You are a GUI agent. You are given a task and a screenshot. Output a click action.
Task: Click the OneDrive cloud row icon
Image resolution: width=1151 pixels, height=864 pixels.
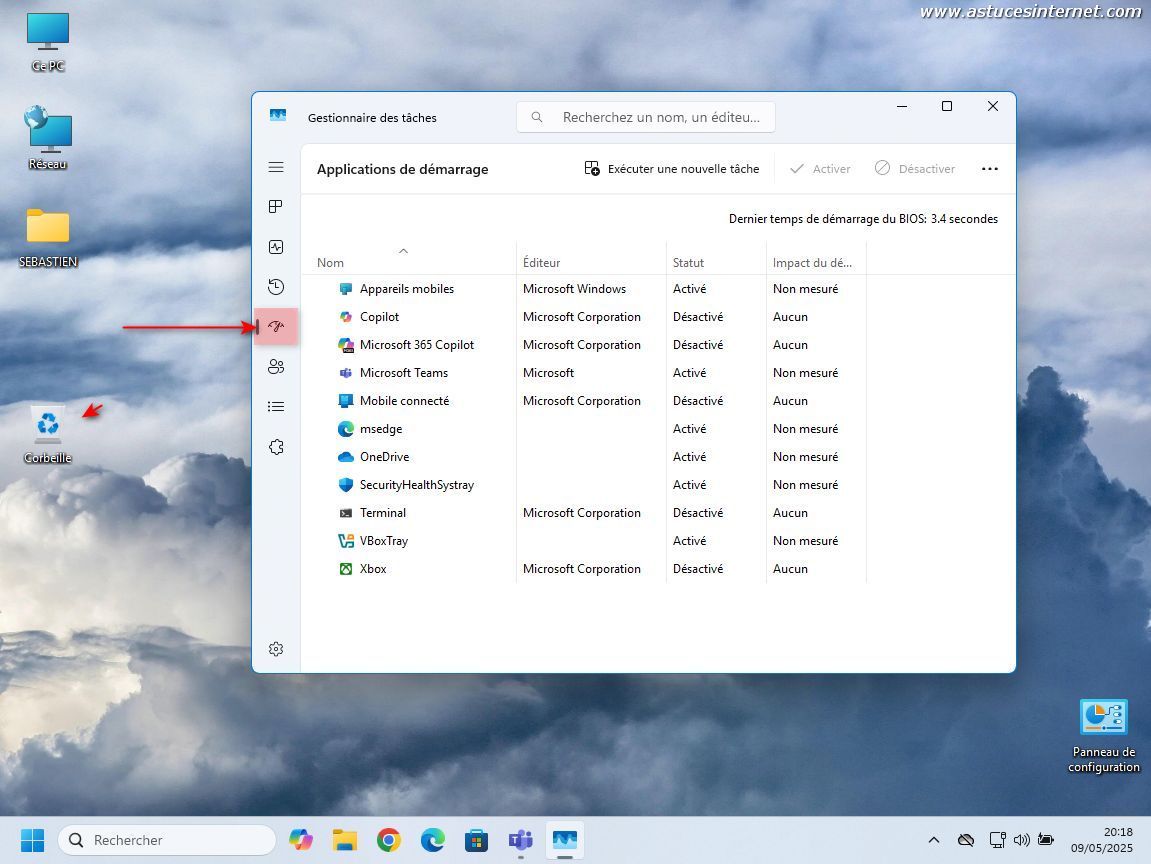346,457
